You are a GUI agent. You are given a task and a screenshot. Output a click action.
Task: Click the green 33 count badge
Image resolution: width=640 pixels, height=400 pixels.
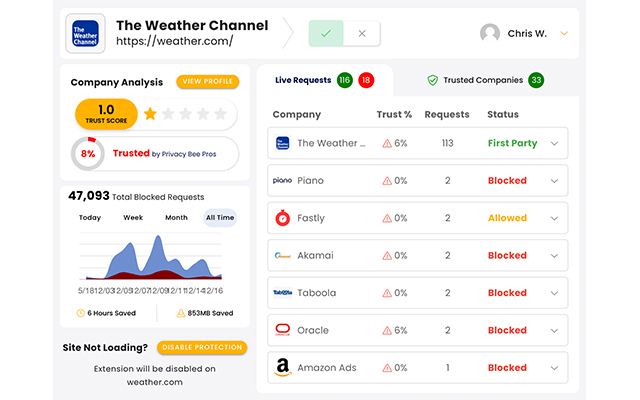(536, 80)
